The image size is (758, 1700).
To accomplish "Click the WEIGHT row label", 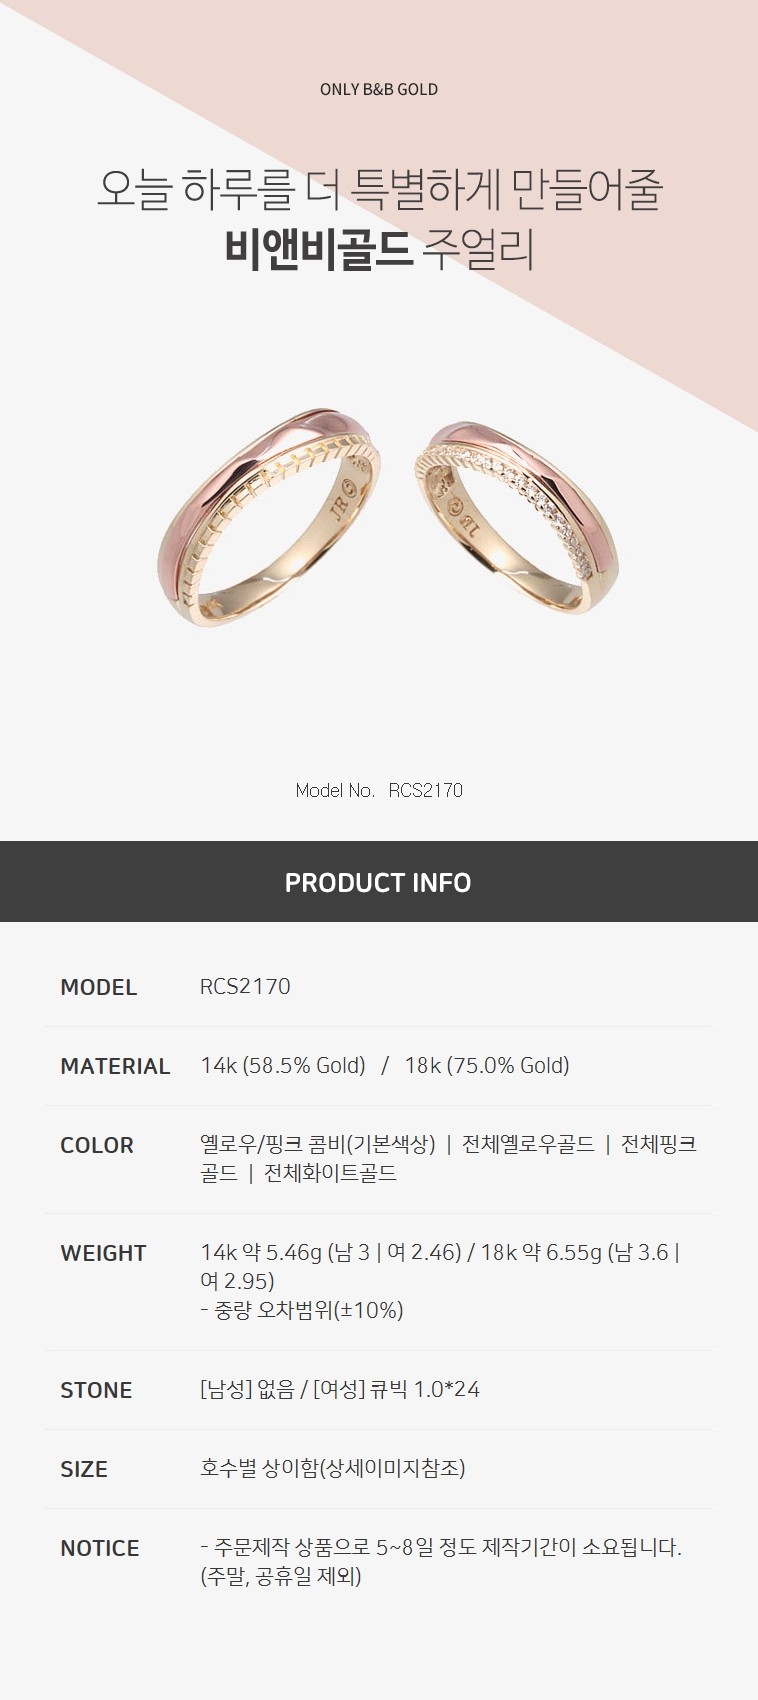I will tap(103, 1253).
